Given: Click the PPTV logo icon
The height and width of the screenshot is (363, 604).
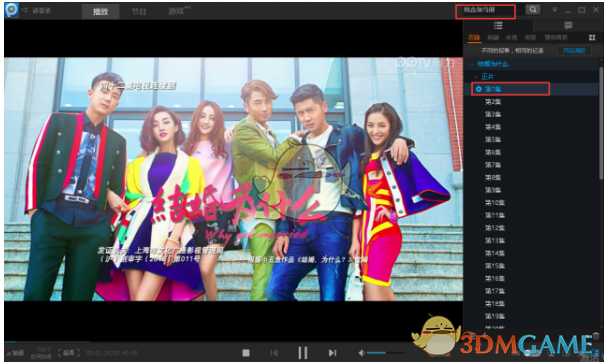Looking at the screenshot, I should pyautogui.click(x=12, y=10).
